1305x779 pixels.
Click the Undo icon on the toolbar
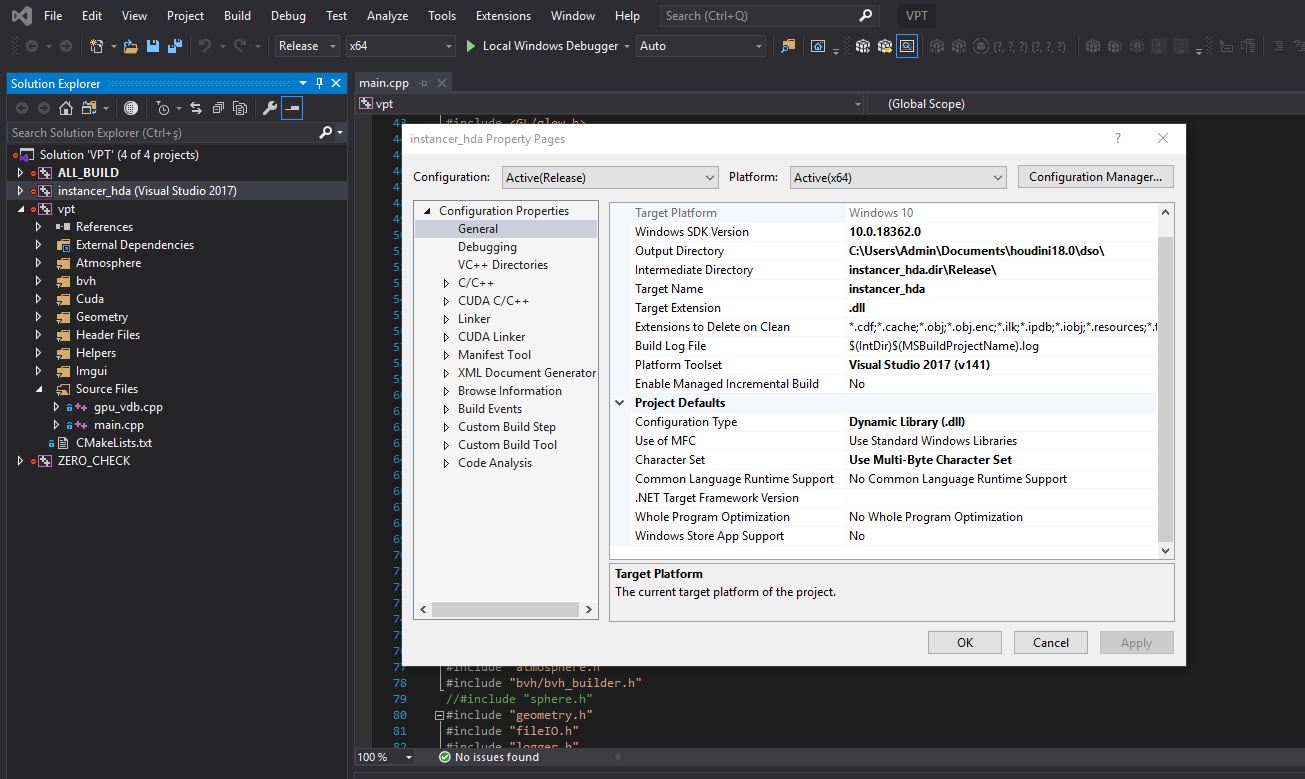[207, 46]
